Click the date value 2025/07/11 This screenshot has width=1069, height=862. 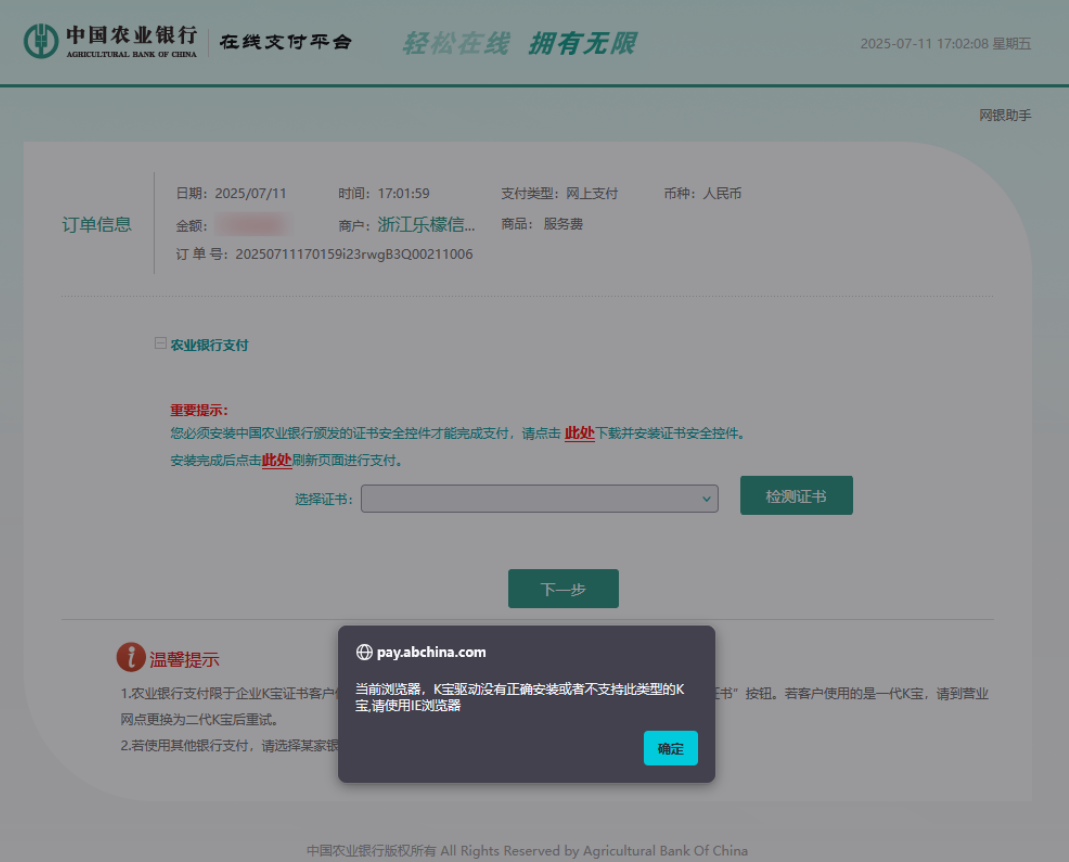click(x=250, y=194)
